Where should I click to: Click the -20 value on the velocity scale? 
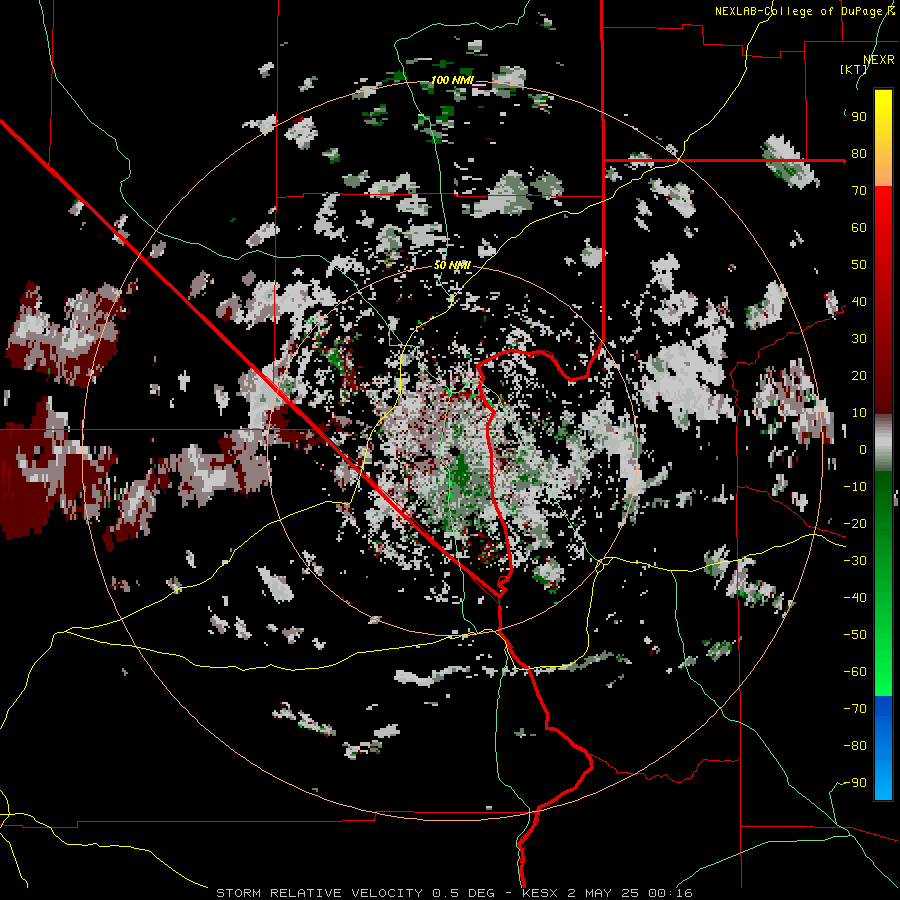(x=855, y=524)
